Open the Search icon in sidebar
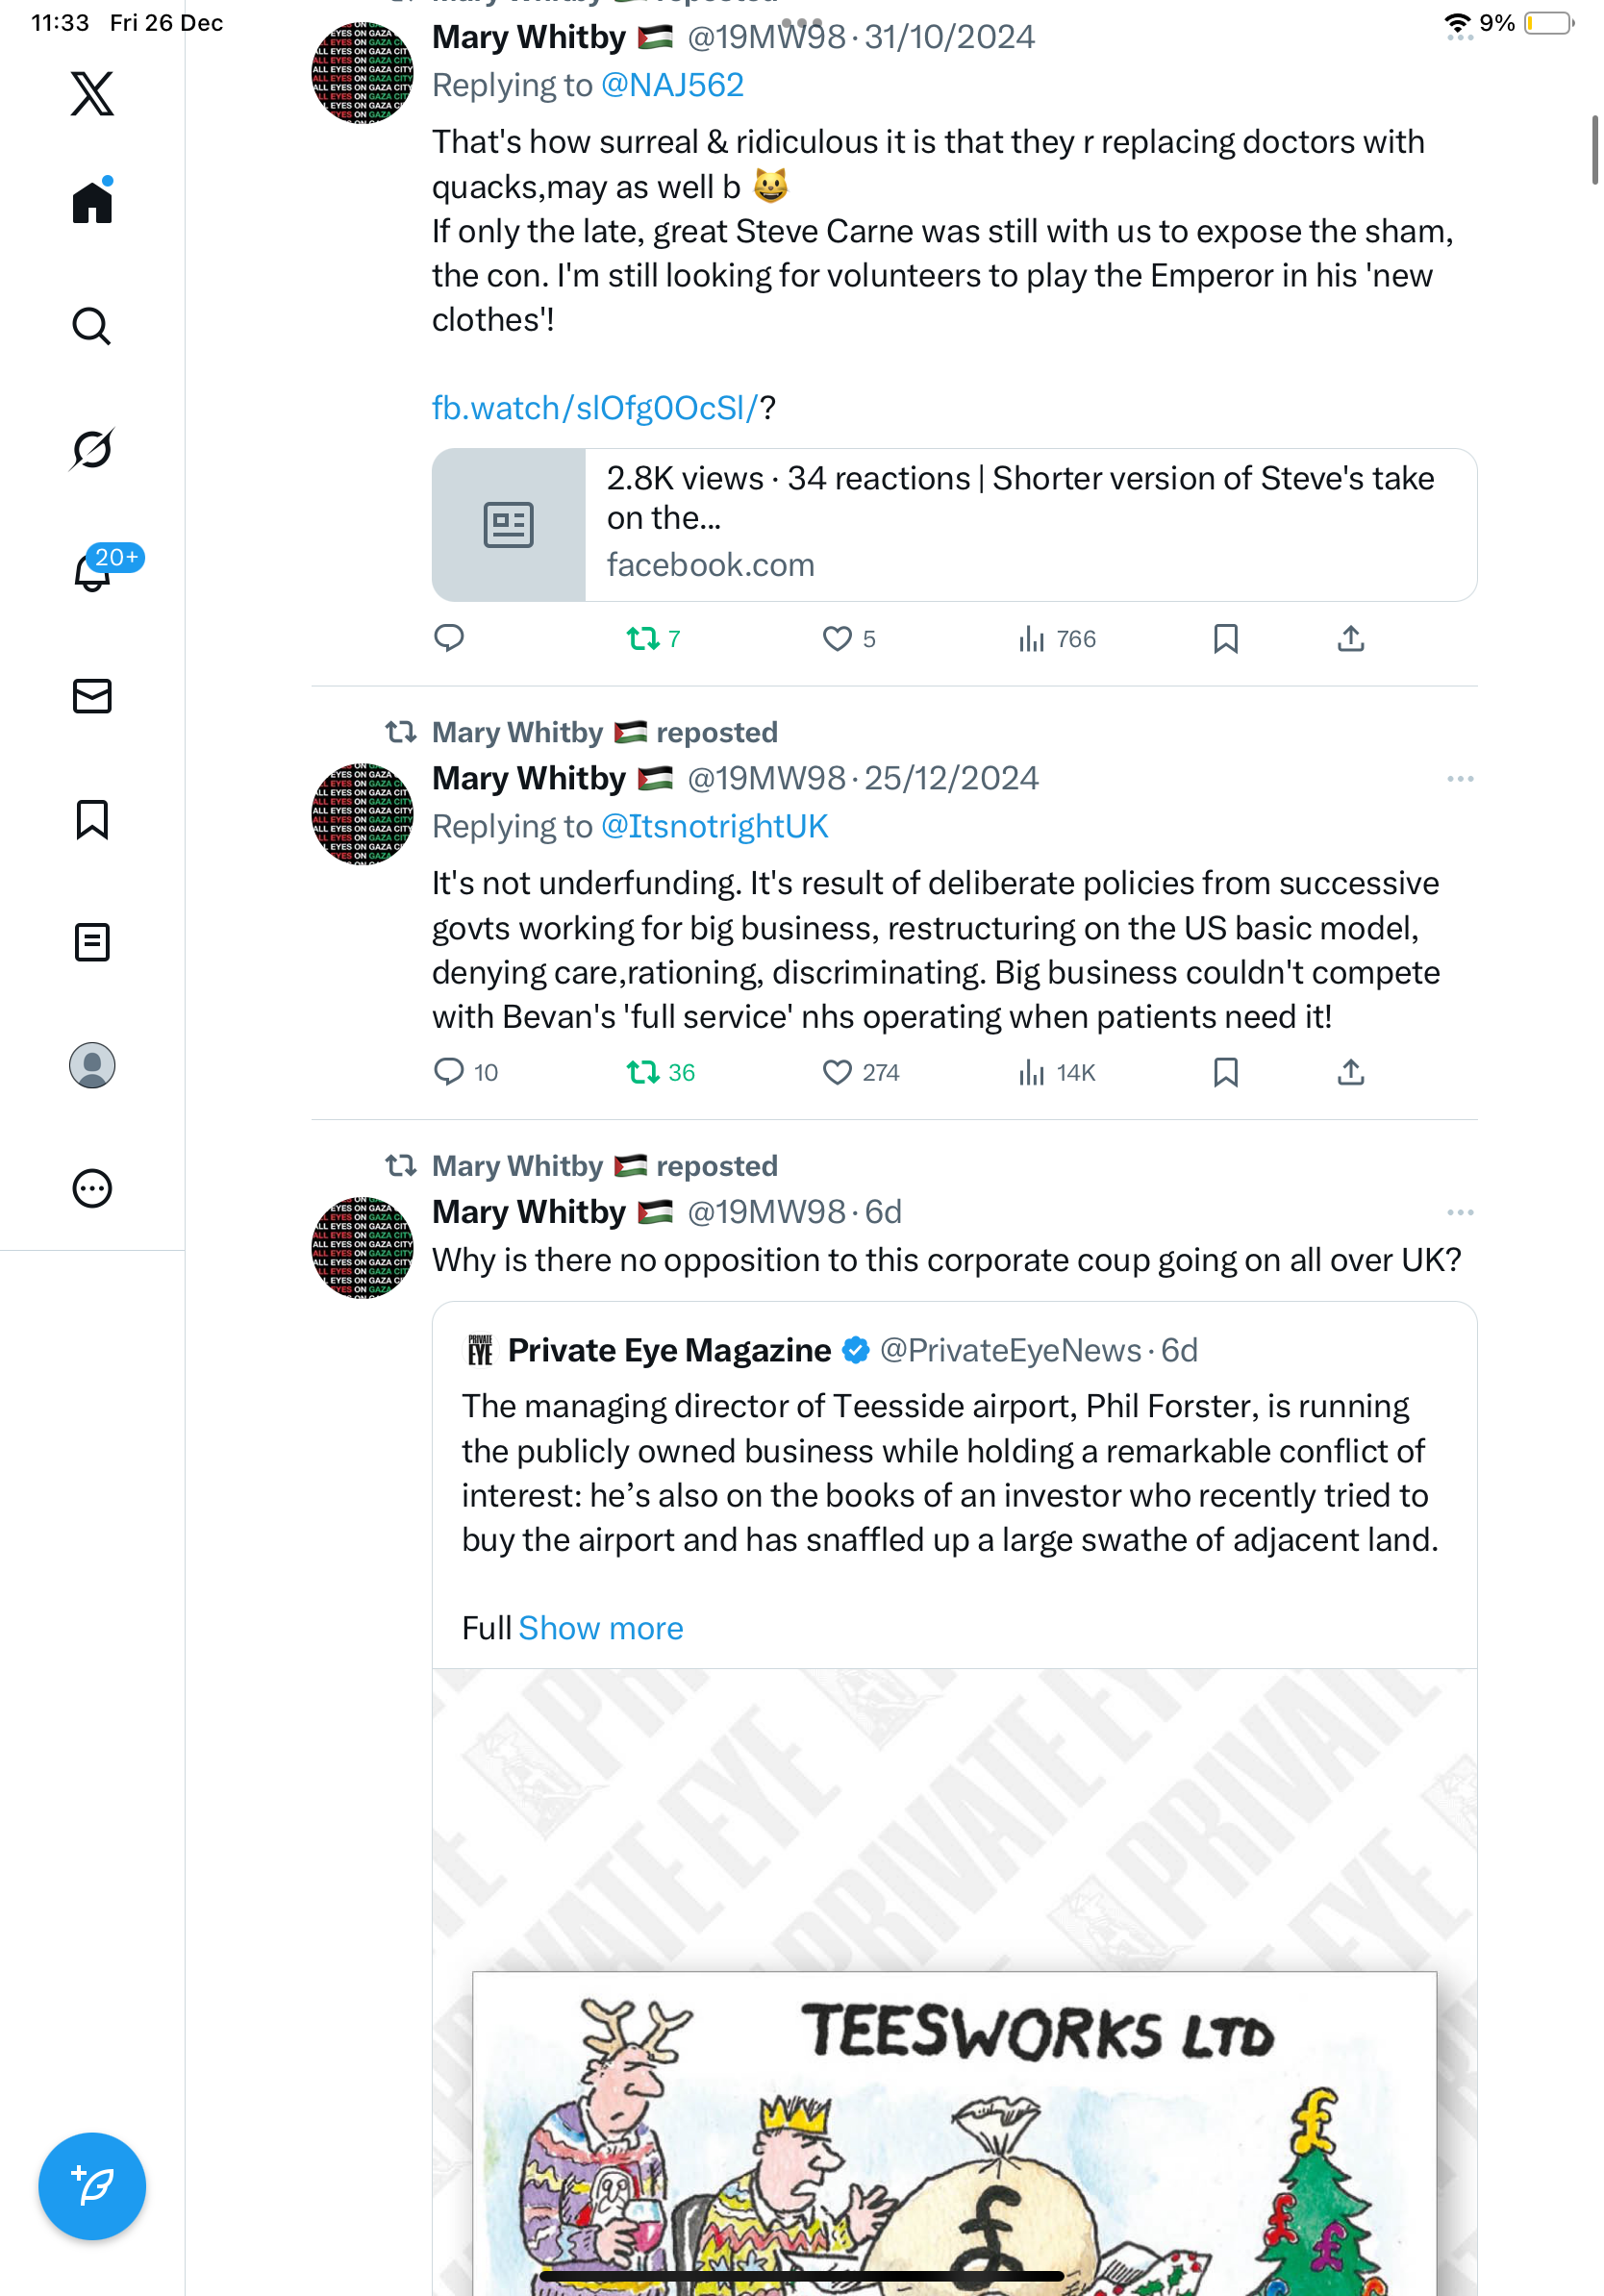 [92, 326]
